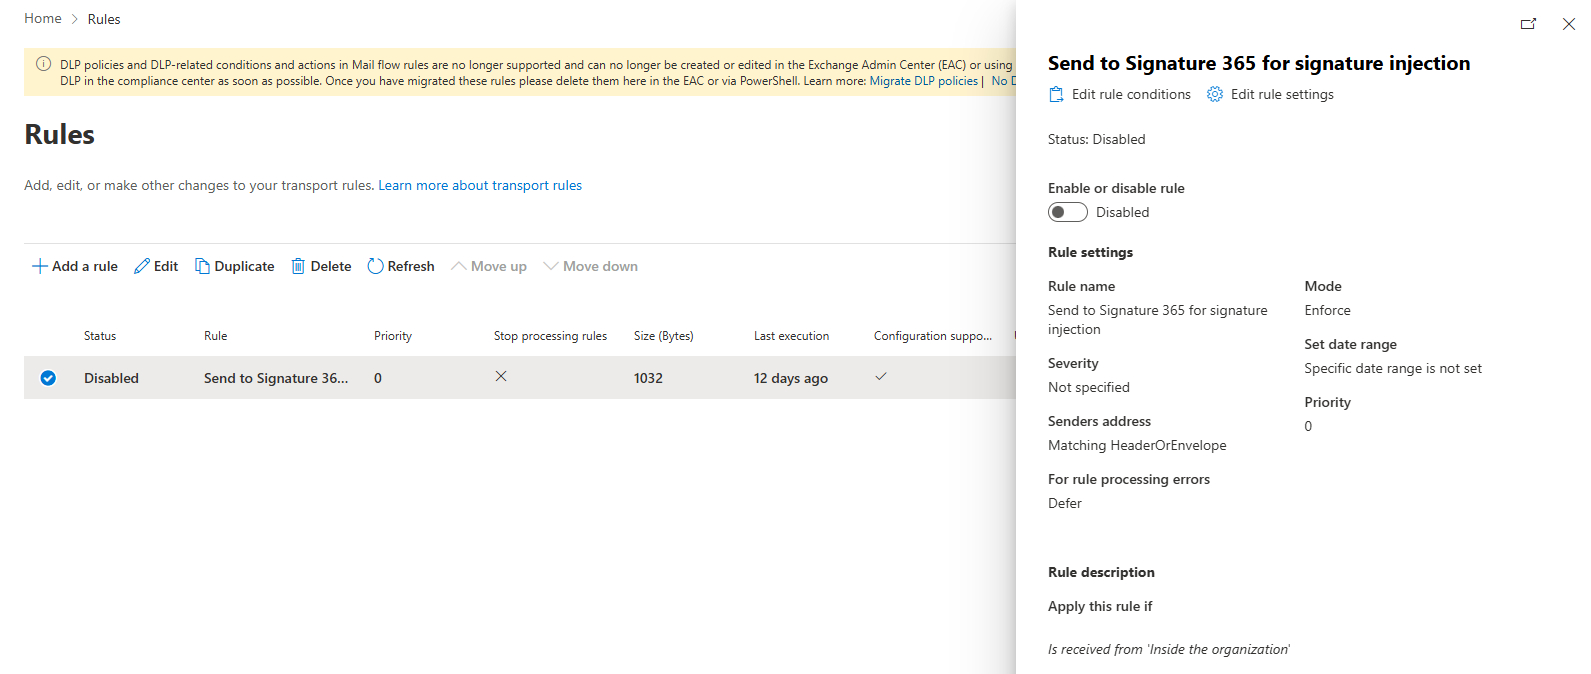Click the Add a rule plus icon
Image resolution: width=1591 pixels, height=674 pixels.
(40, 266)
